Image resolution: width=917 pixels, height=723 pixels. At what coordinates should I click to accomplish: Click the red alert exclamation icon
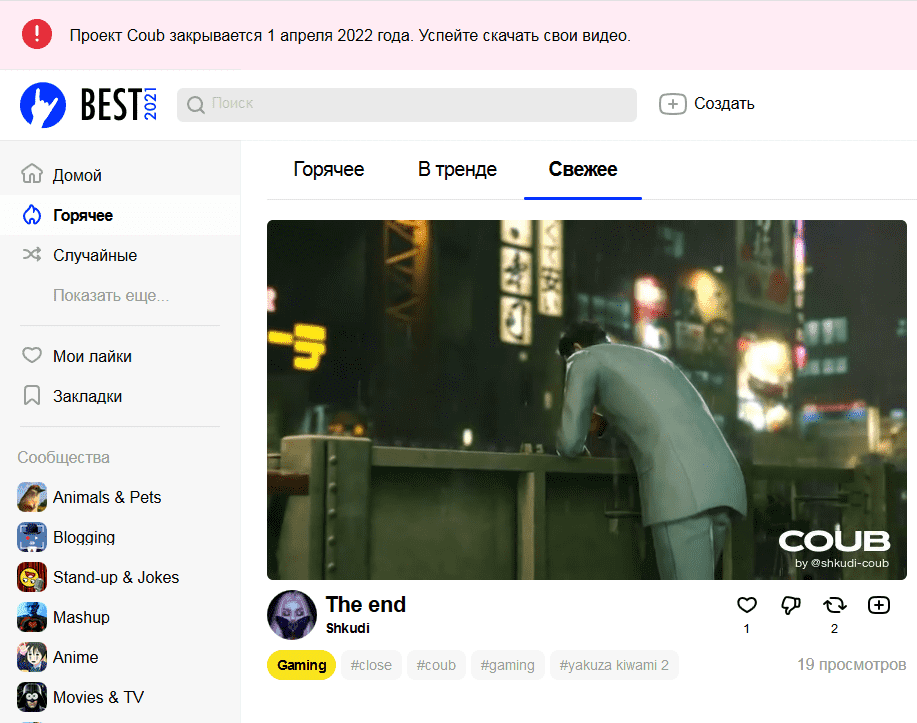click(37, 34)
